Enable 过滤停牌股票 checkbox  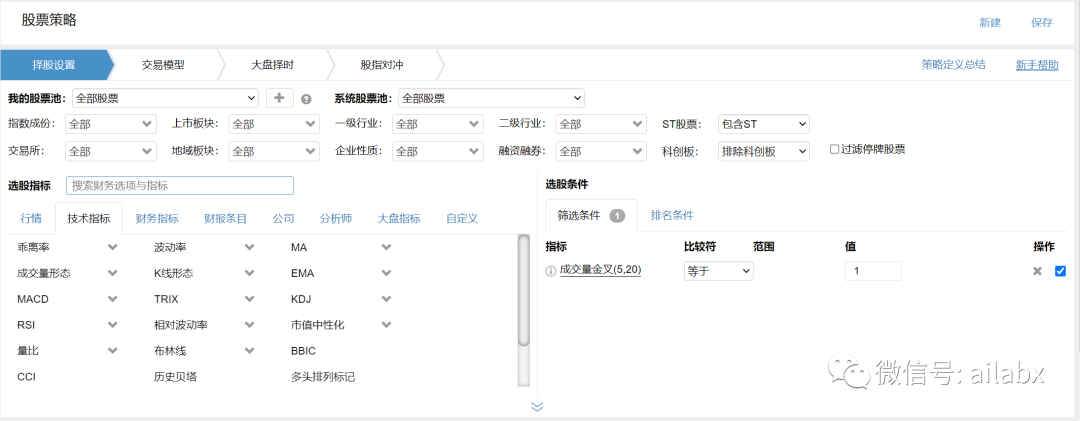pos(834,149)
